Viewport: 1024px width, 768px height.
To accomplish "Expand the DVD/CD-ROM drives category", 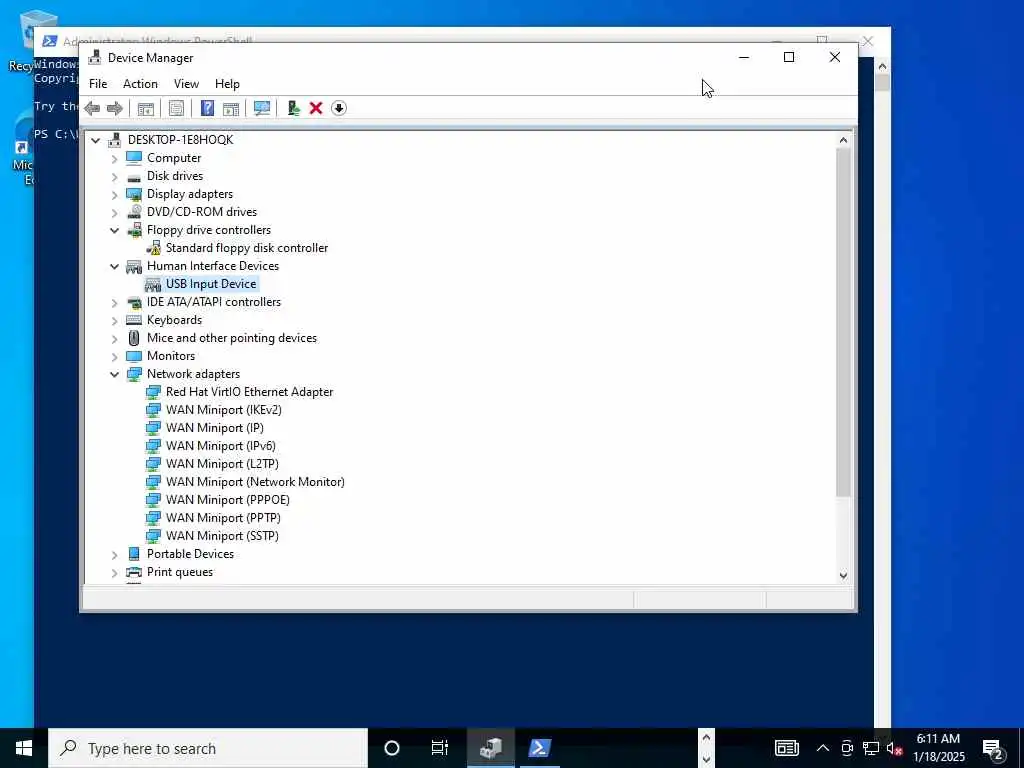I will 115,212.
